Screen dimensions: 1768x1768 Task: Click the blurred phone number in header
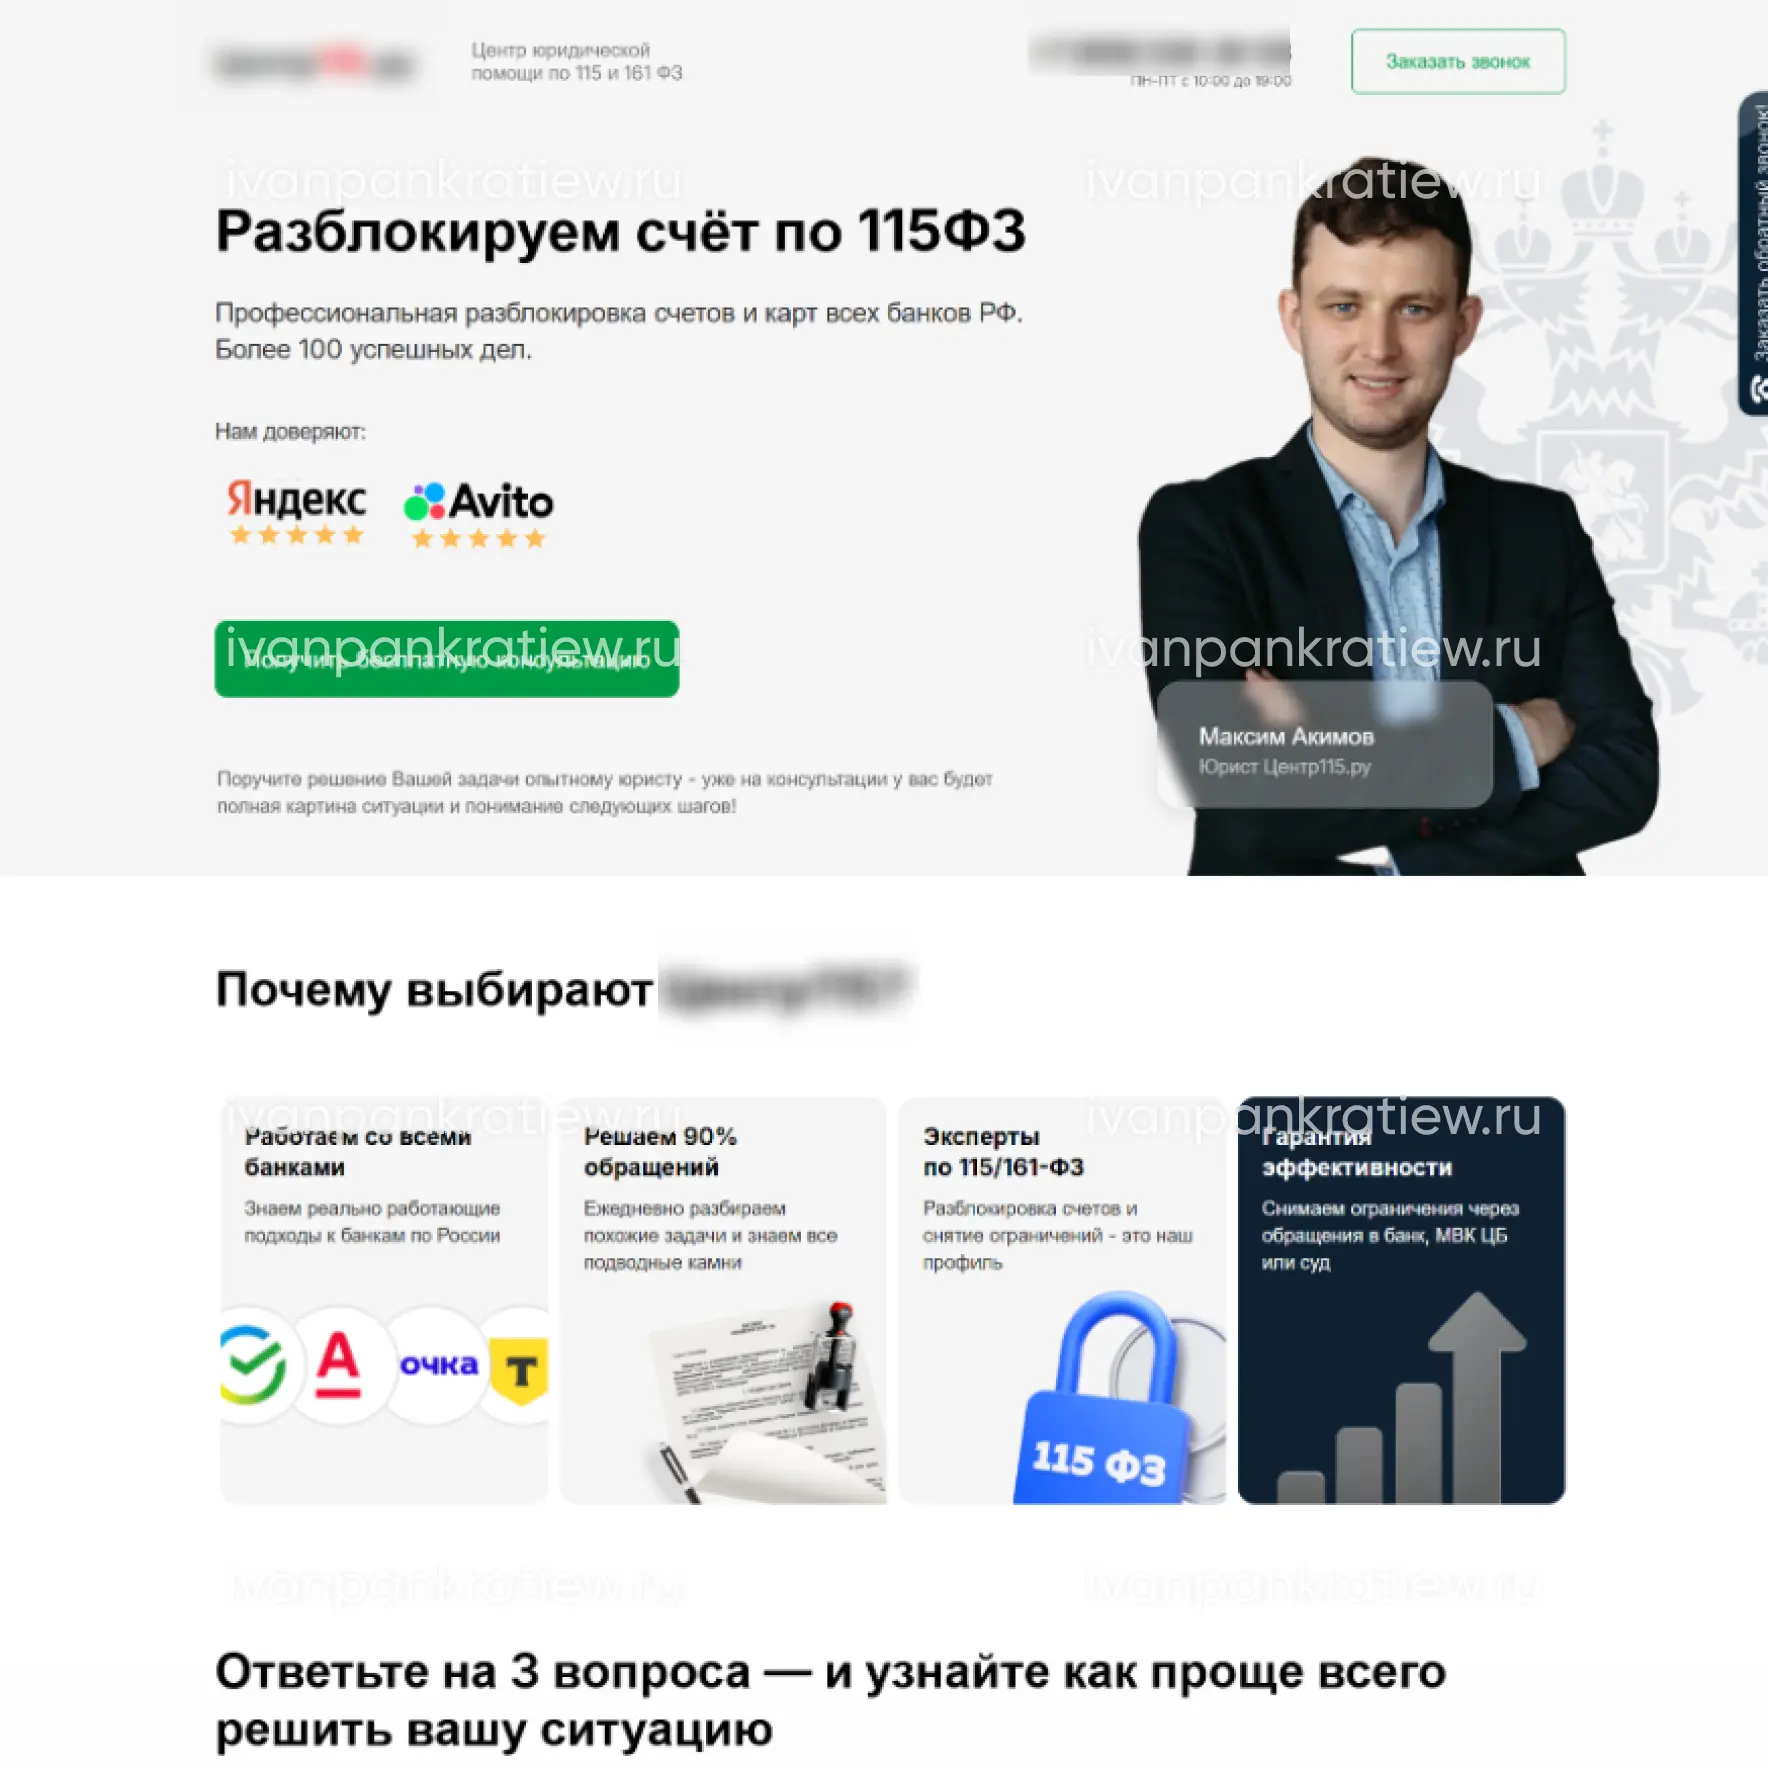[x=1160, y=52]
